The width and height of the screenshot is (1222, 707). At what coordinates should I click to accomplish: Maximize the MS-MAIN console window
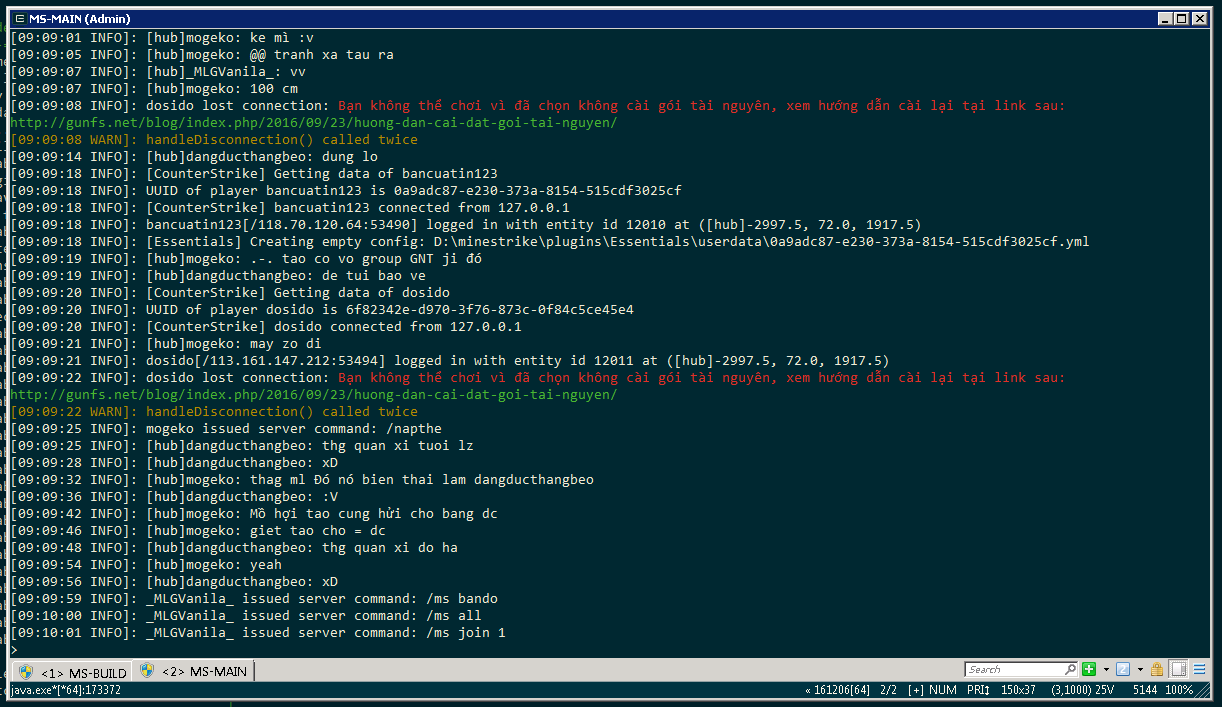[x=1182, y=18]
